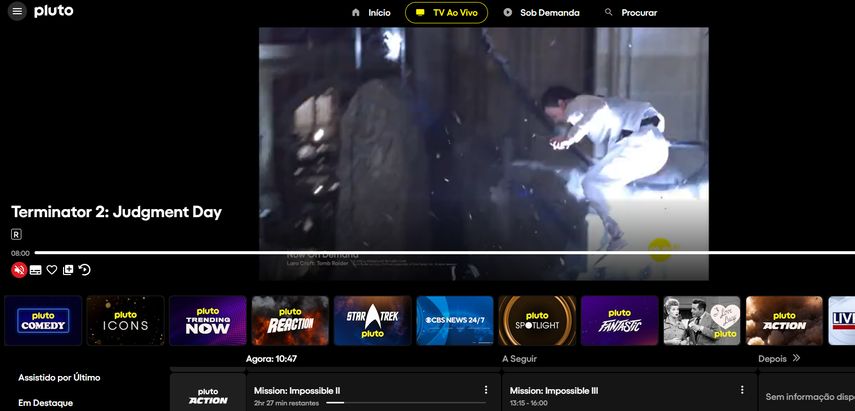
Task: Select TV Ao Vivo tab
Action: [446, 13]
